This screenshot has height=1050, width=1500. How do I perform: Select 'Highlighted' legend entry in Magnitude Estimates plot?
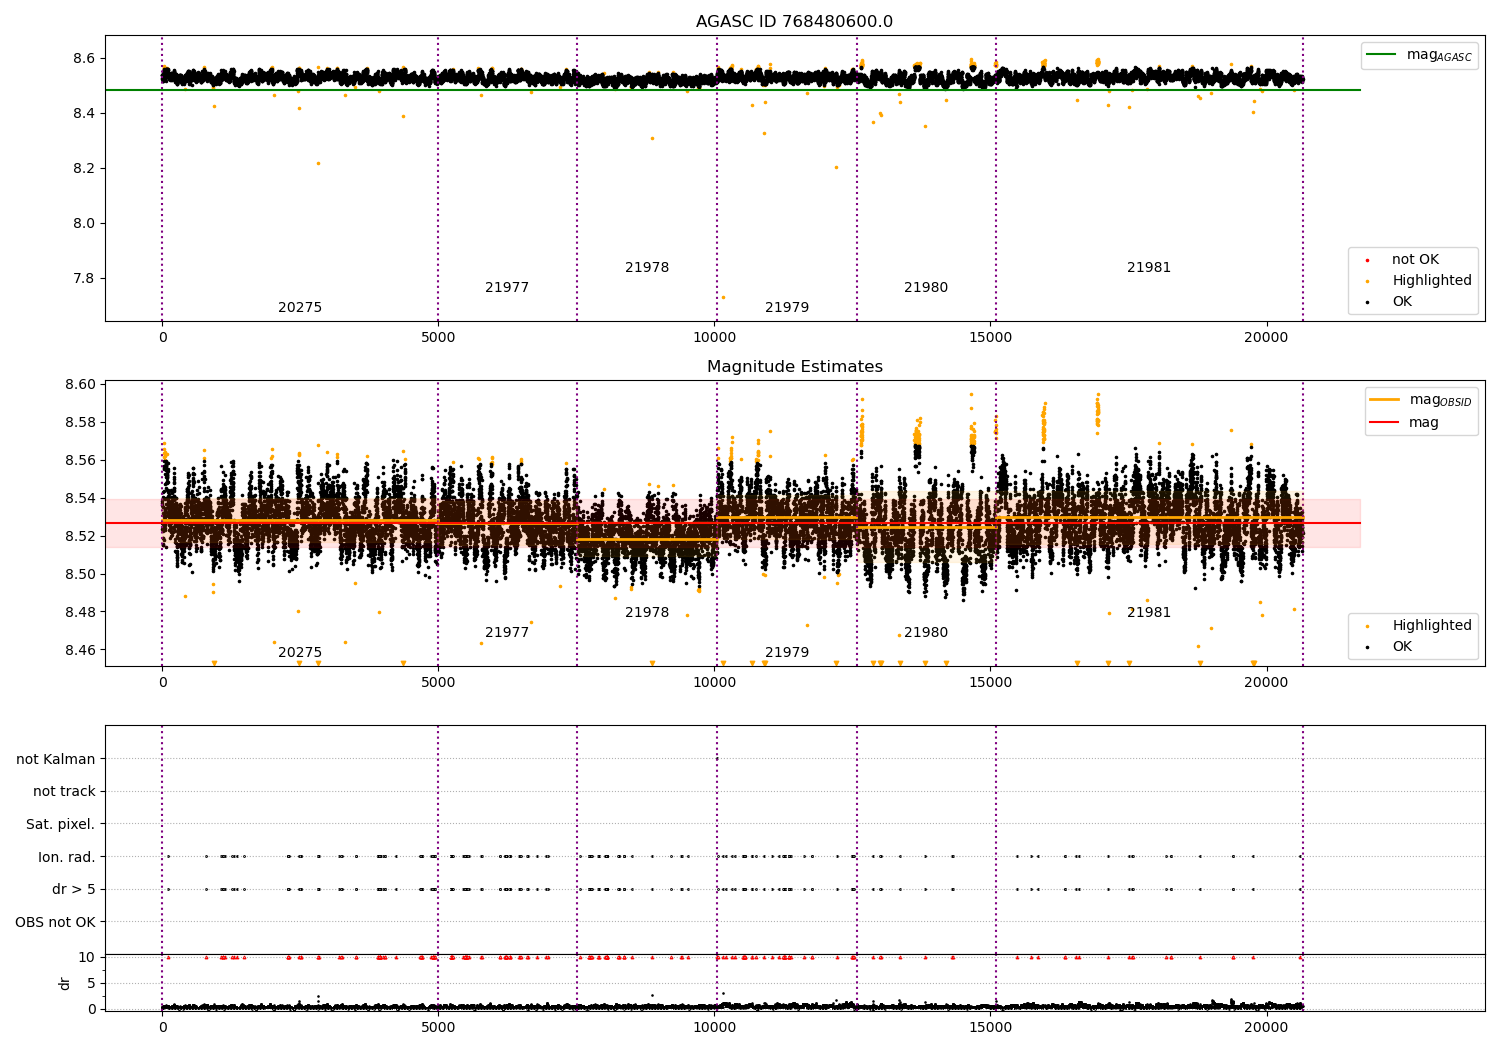tap(1420, 626)
